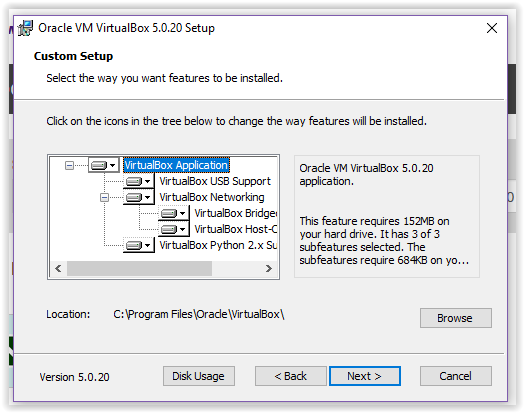Collapse the VirtualBox Application tree node
524x413 pixels.
click(69, 165)
